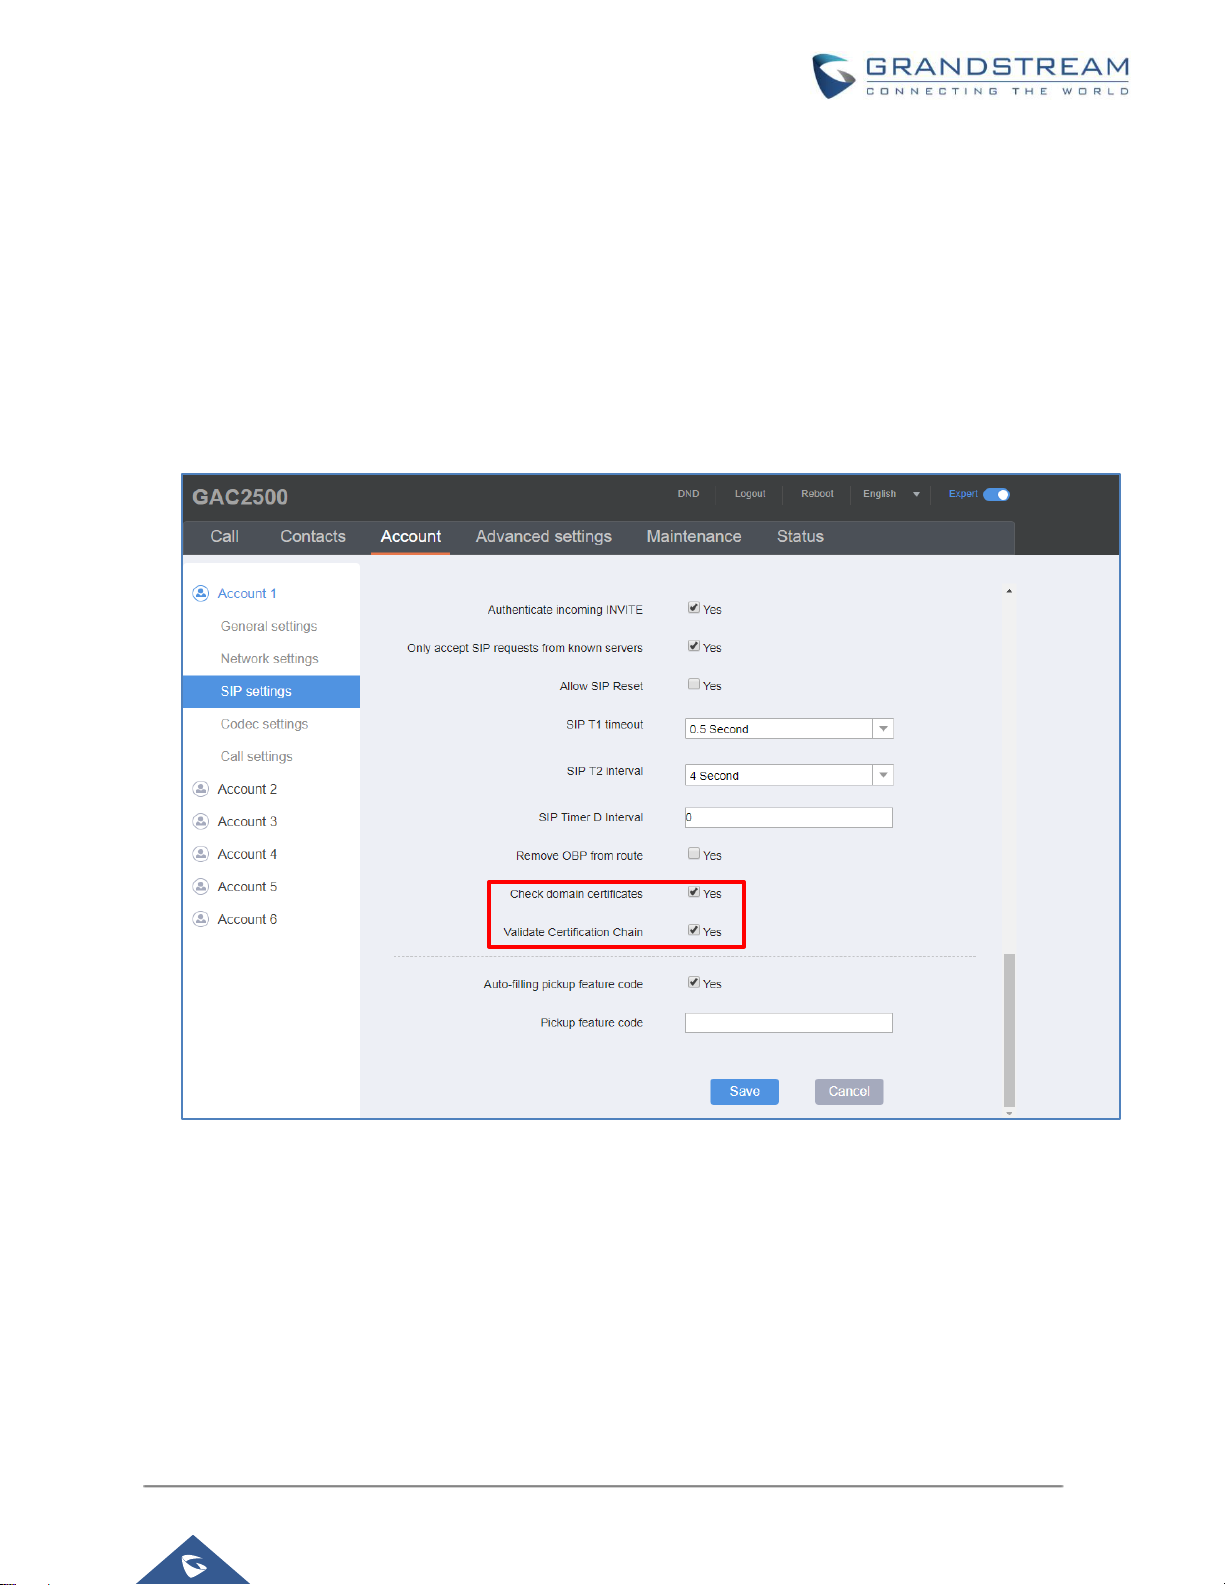Click the scrollbar down arrow
This screenshot has height=1585, width=1225.
click(x=1009, y=1113)
